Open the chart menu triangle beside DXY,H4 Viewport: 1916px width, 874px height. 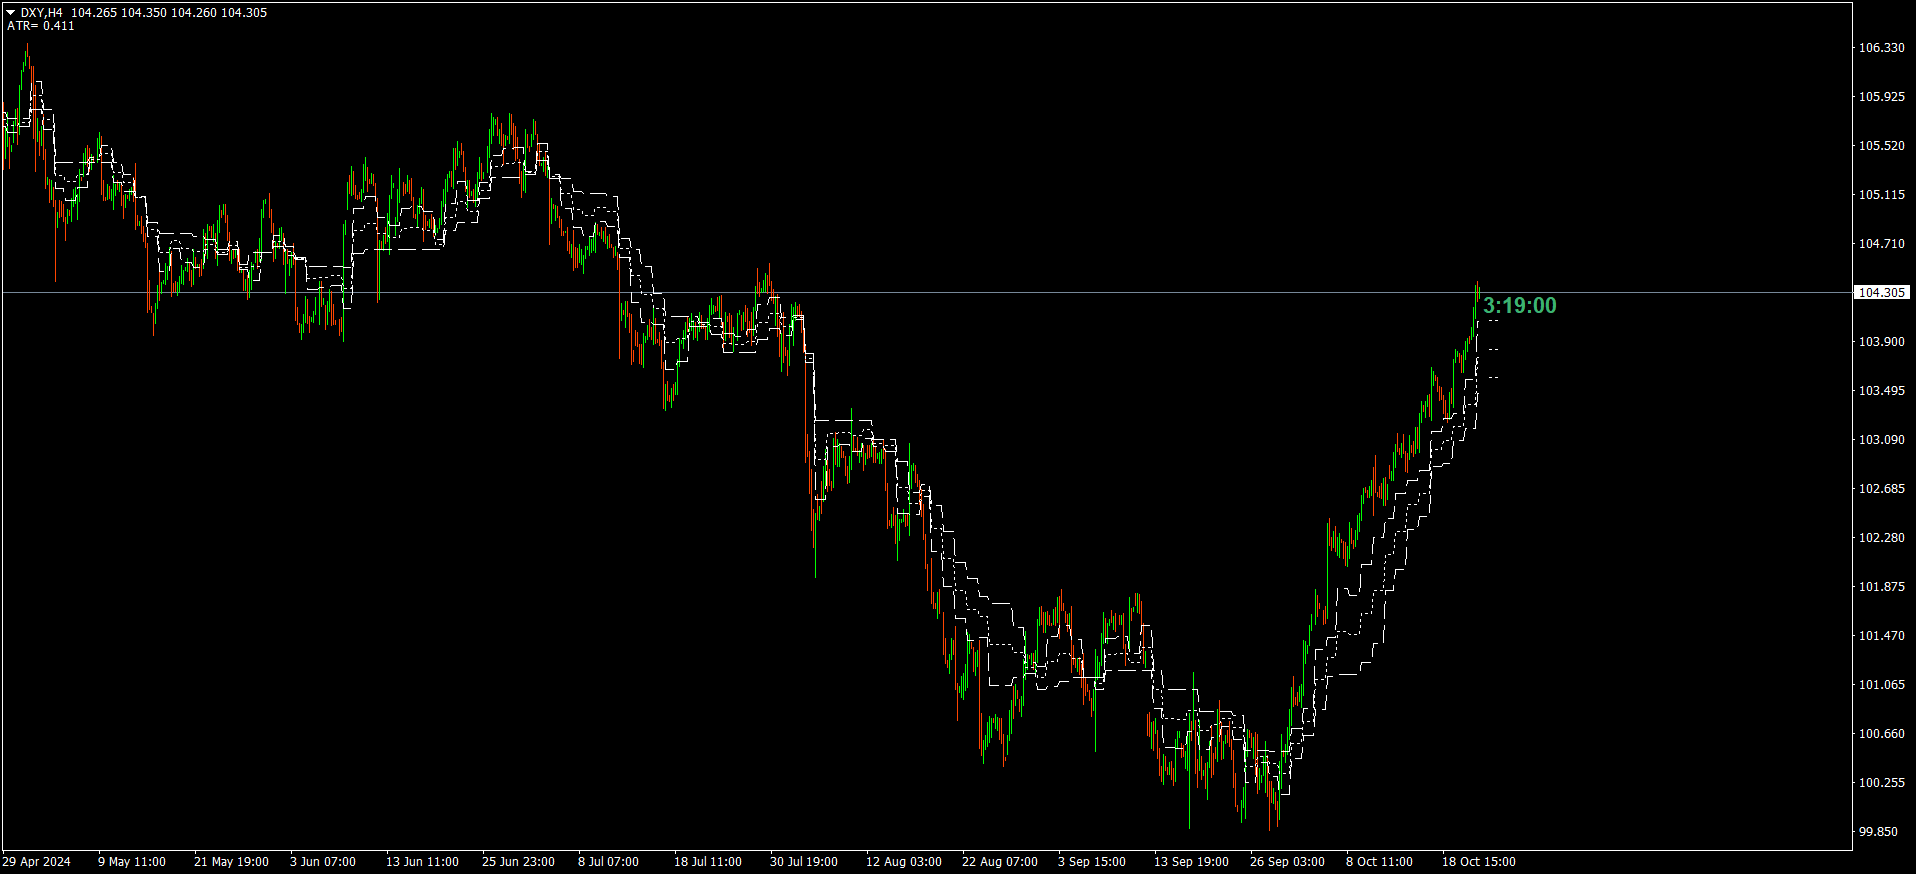[x=11, y=13]
